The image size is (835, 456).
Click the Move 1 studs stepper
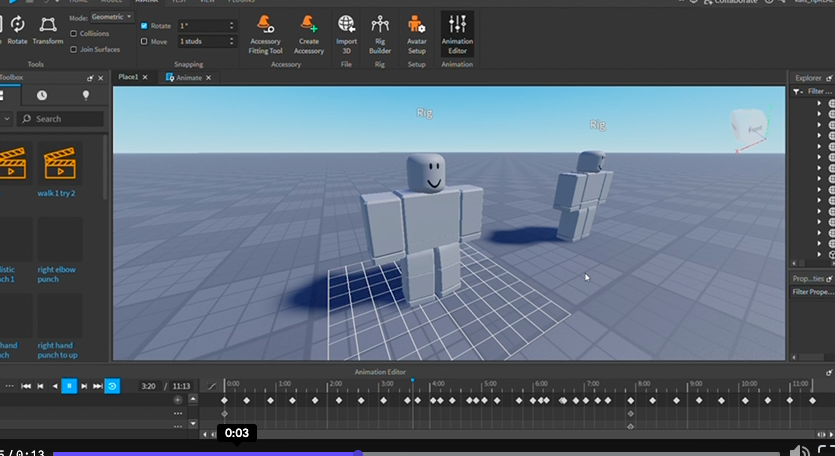(x=231, y=42)
